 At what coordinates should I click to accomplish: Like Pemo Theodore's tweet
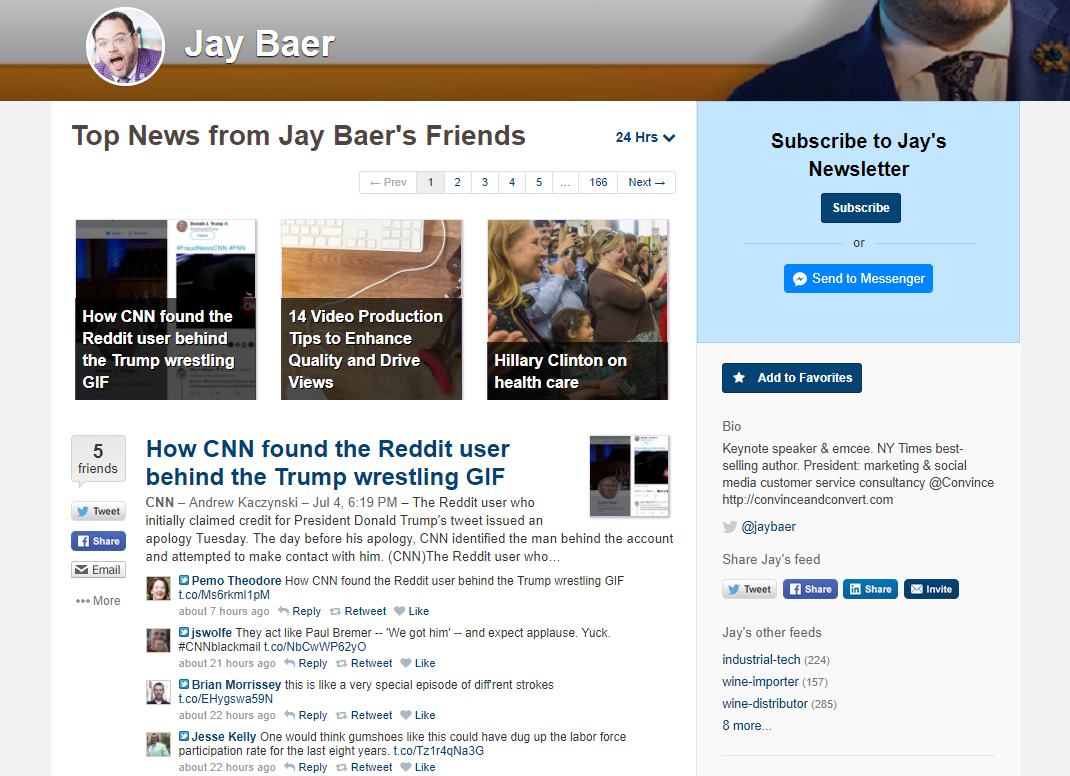point(411,612)
